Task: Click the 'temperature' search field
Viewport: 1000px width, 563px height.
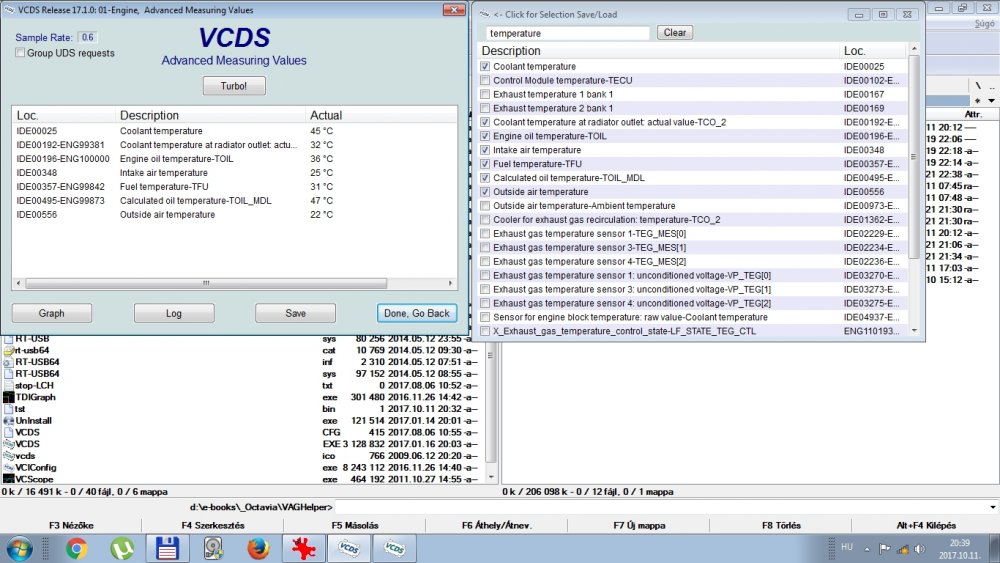Action: click(568, 33)
